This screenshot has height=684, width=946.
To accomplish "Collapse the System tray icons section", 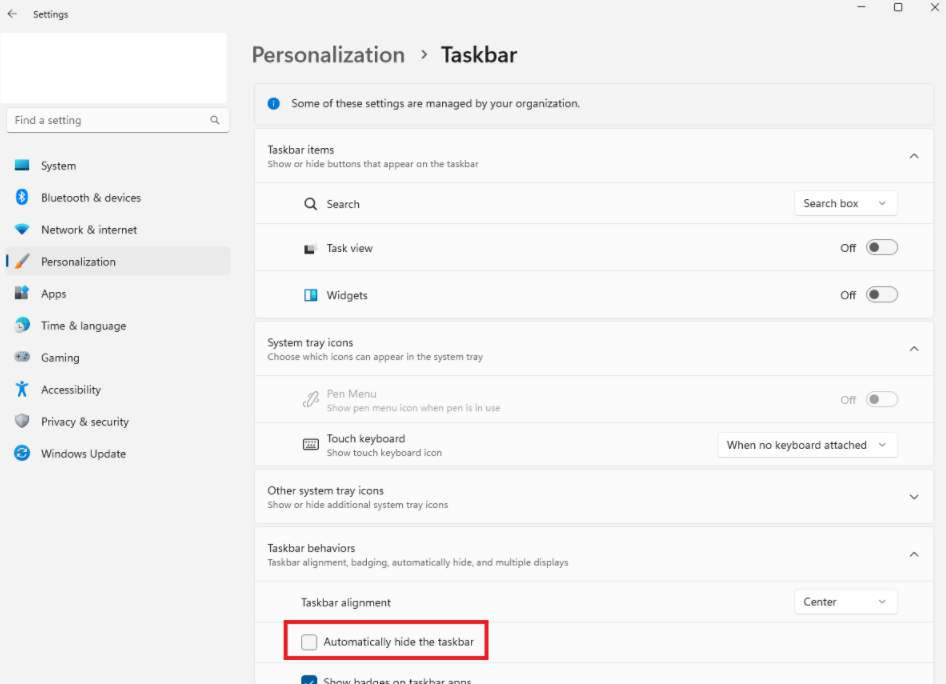I will tap(914, 349).
